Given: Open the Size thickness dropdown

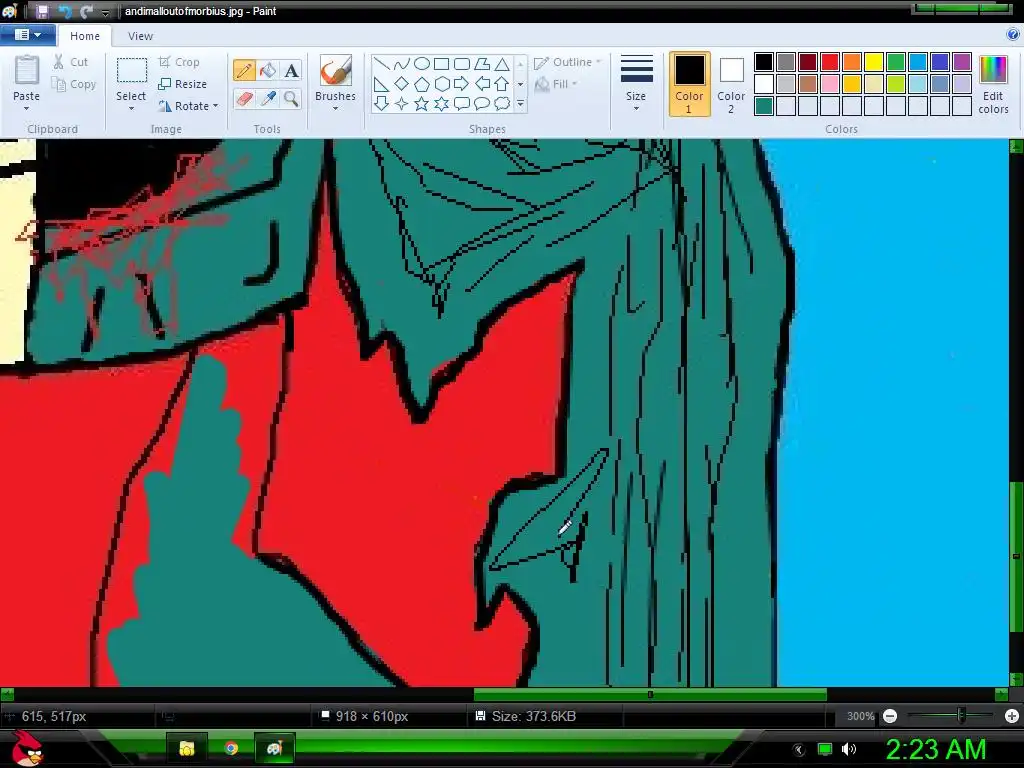Looking at the screenshot, I should 636,82.
